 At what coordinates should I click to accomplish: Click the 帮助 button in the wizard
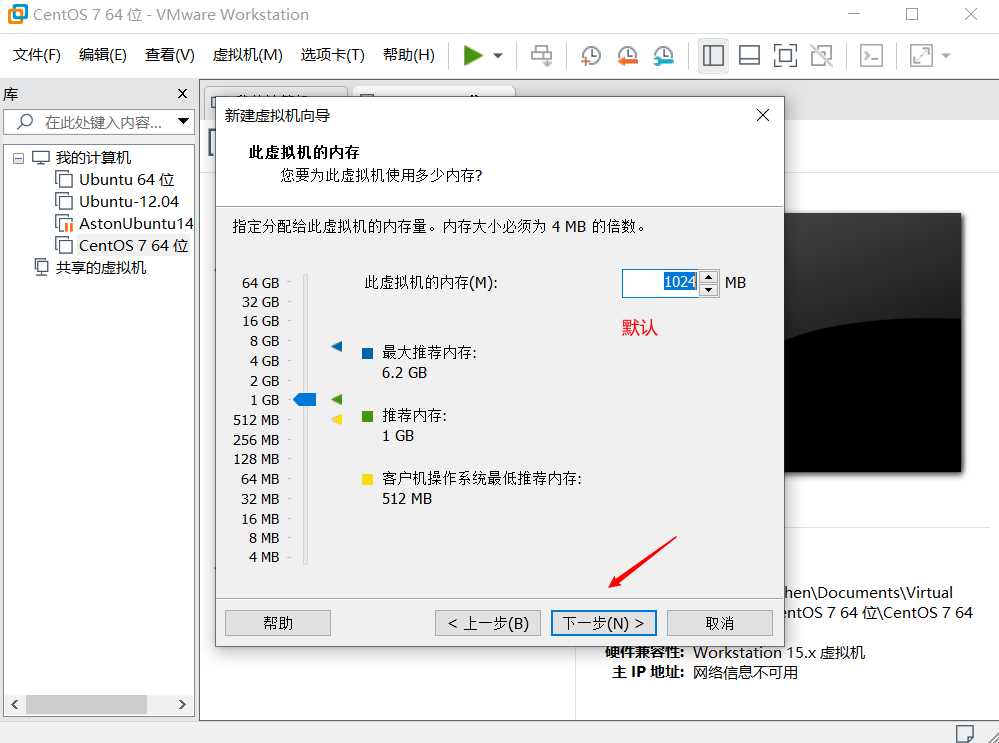click(x=278, y=623)
